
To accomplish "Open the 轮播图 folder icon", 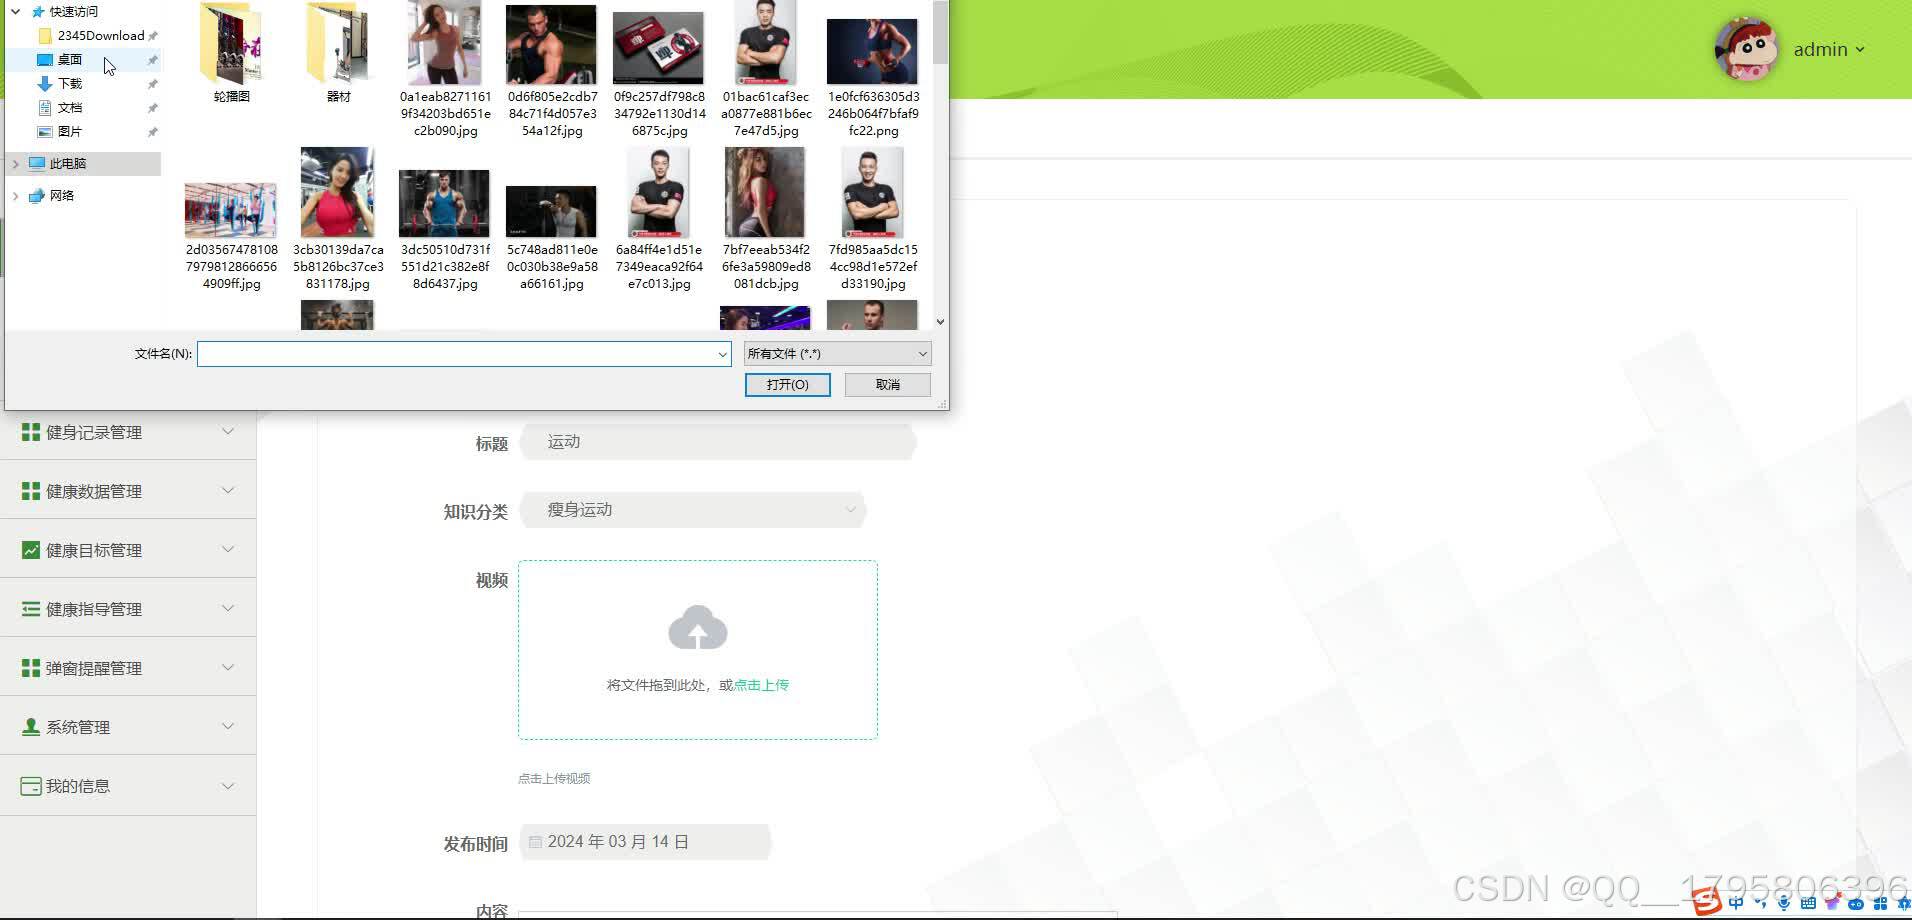I will pos(231,43).
